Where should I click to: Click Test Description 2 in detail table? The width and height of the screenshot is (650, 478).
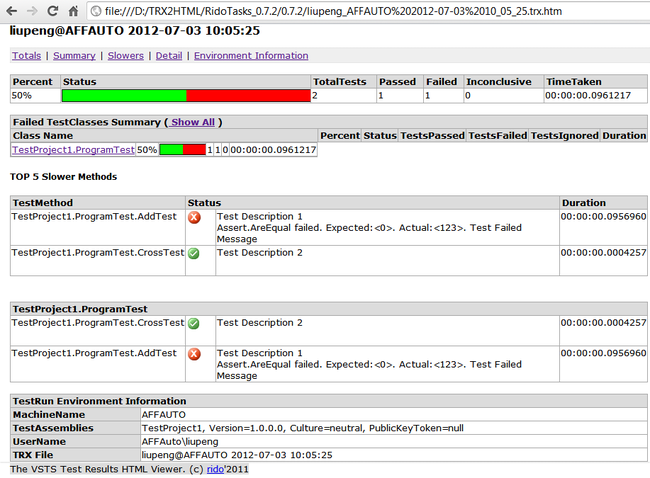(260, 323)
